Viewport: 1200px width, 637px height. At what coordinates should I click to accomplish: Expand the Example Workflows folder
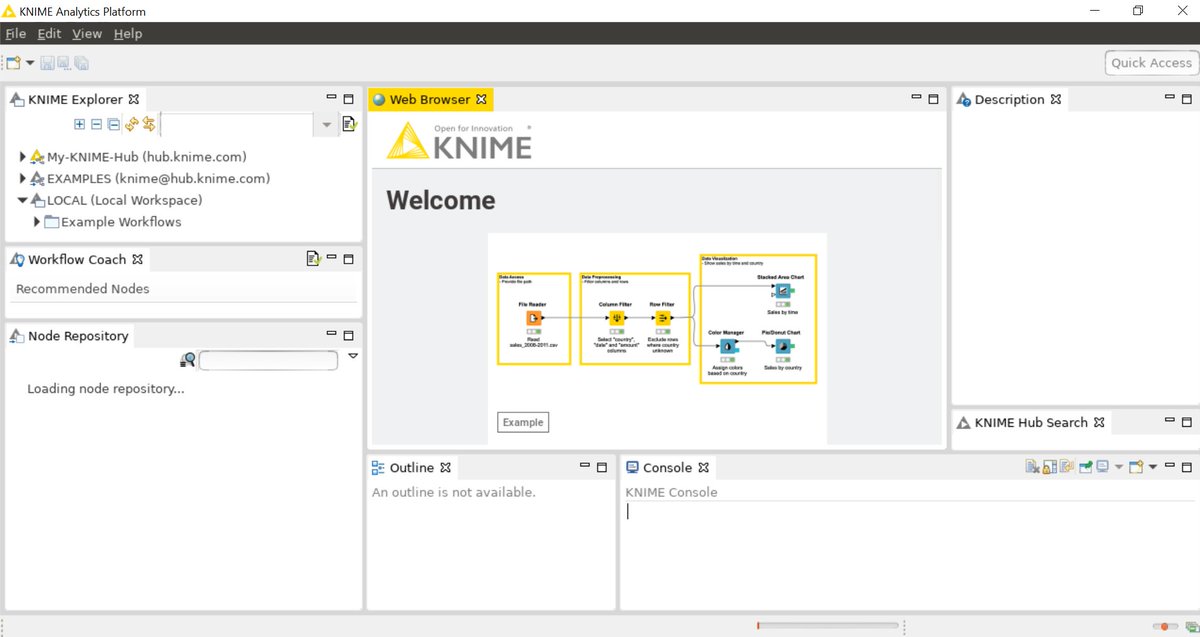37,222
